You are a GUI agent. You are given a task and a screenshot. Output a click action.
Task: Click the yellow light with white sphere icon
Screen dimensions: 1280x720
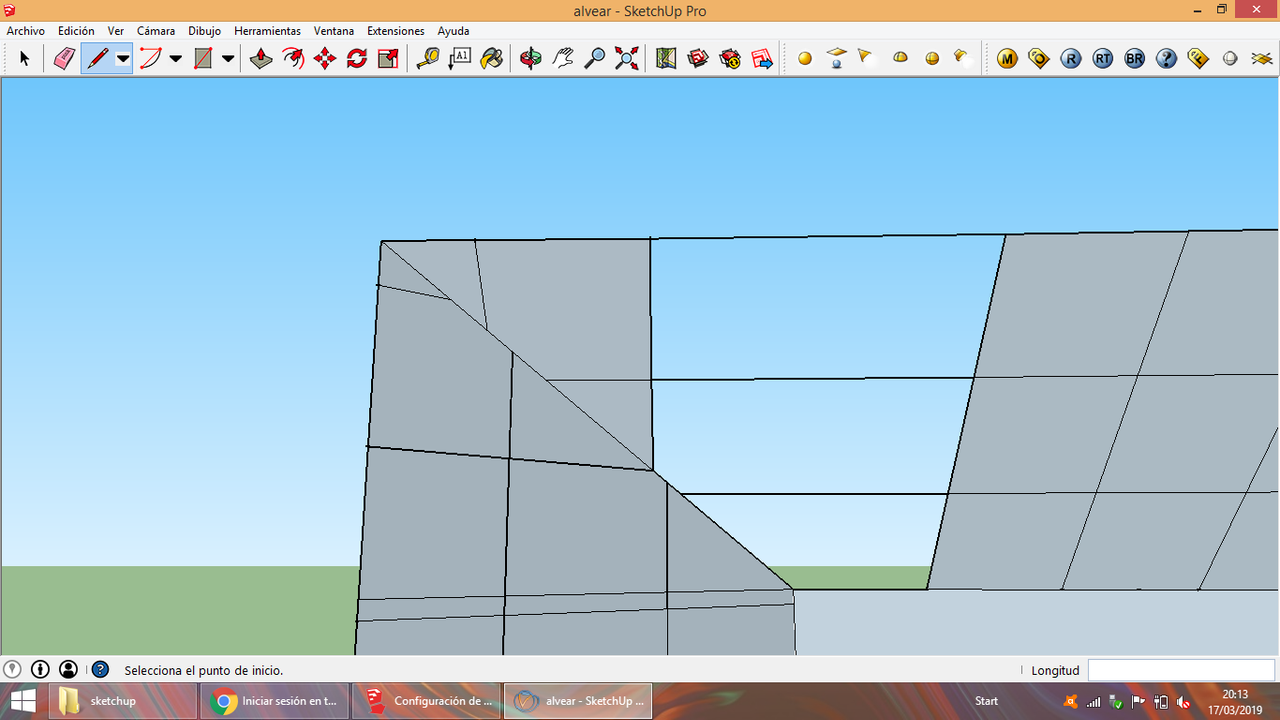[x=961, y=58]
